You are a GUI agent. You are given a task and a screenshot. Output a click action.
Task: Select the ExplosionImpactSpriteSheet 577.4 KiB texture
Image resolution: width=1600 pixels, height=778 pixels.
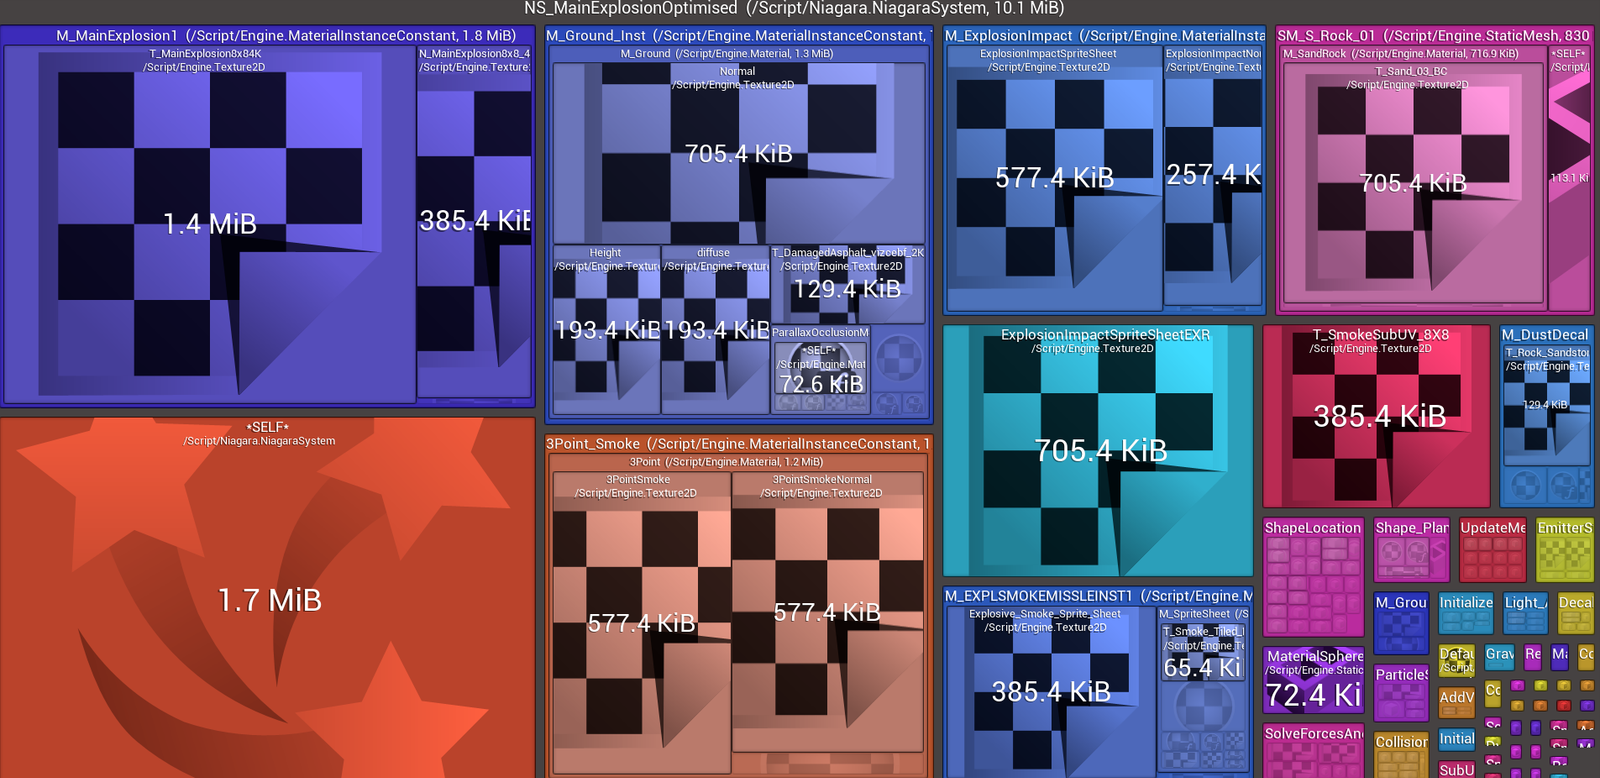[x=1054, y=178]
